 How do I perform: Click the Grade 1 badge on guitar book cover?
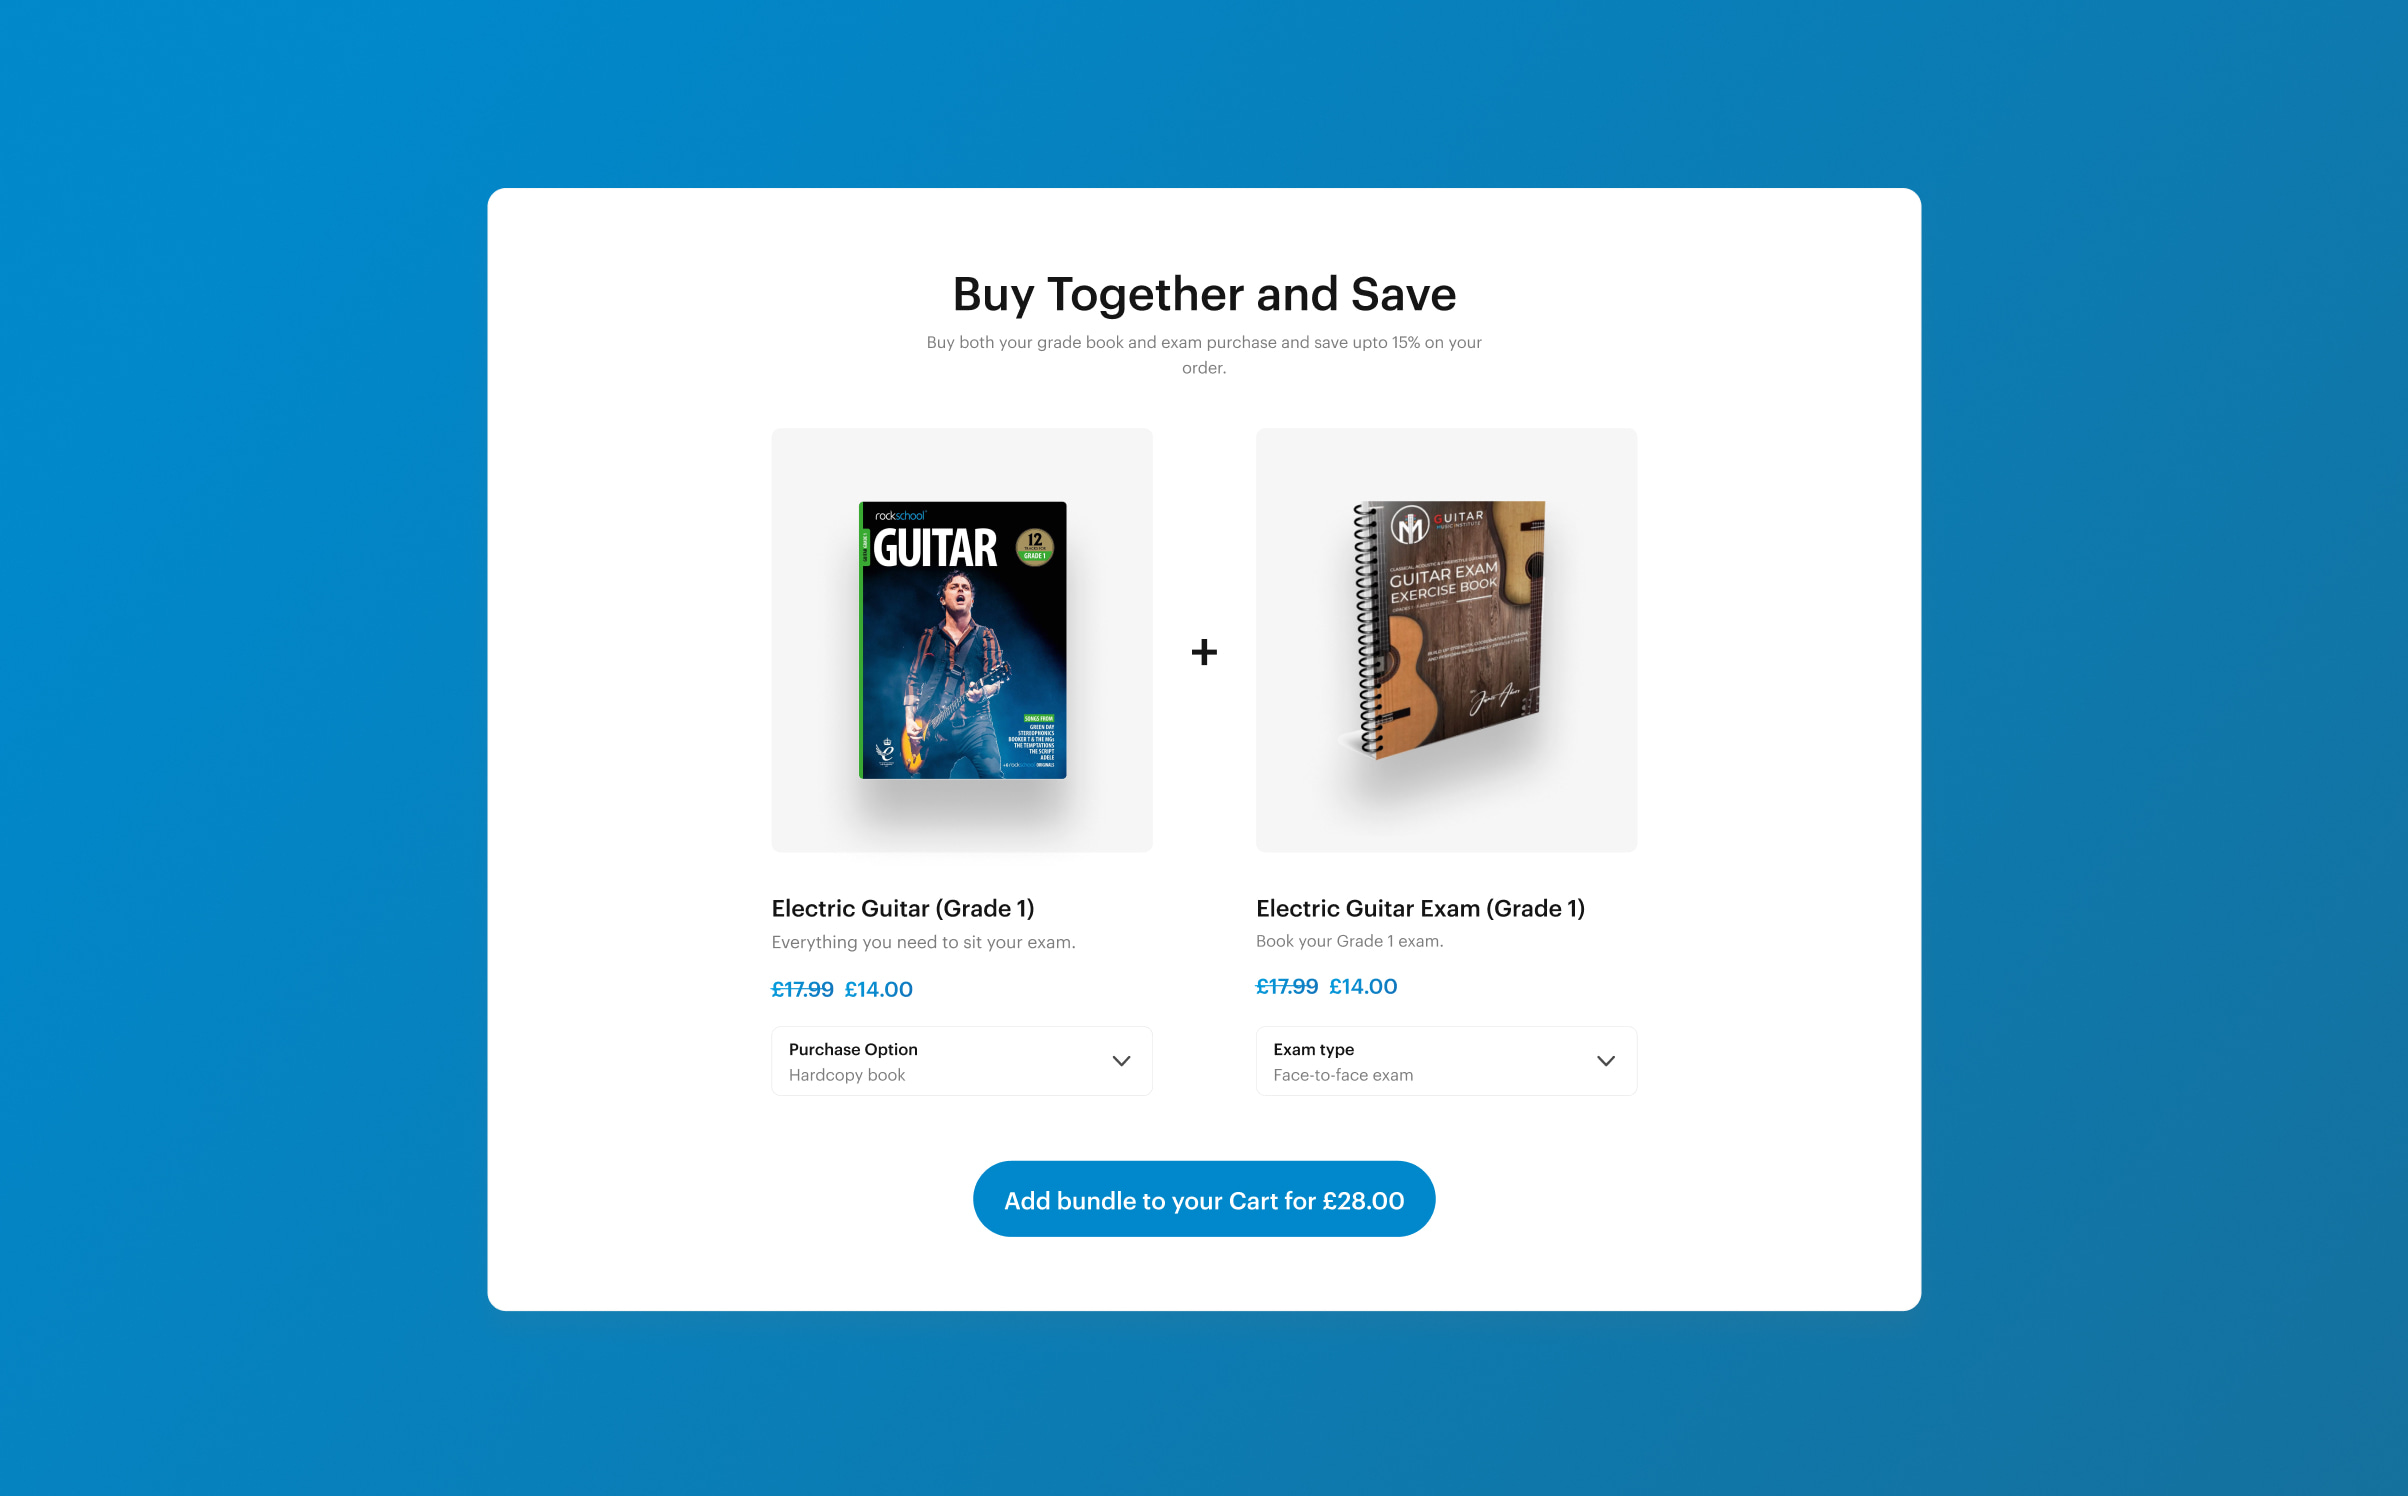pyautogui.click(x=1035, y=547)
